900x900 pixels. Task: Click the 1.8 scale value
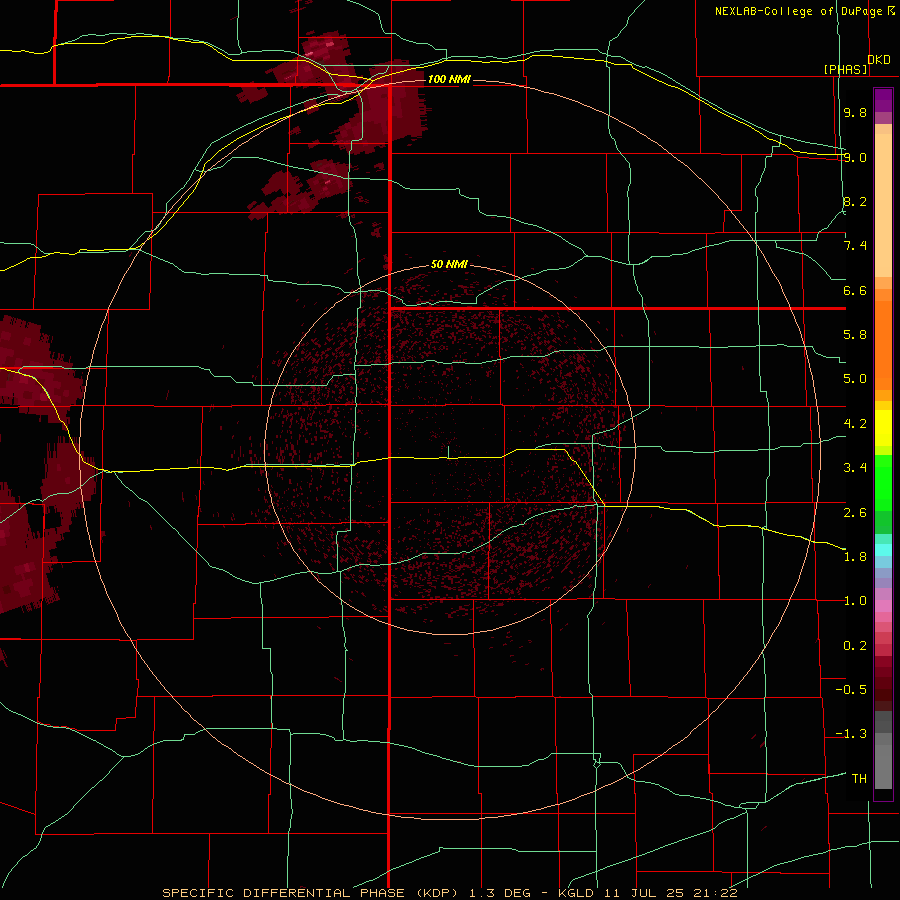tap(855, 557)
